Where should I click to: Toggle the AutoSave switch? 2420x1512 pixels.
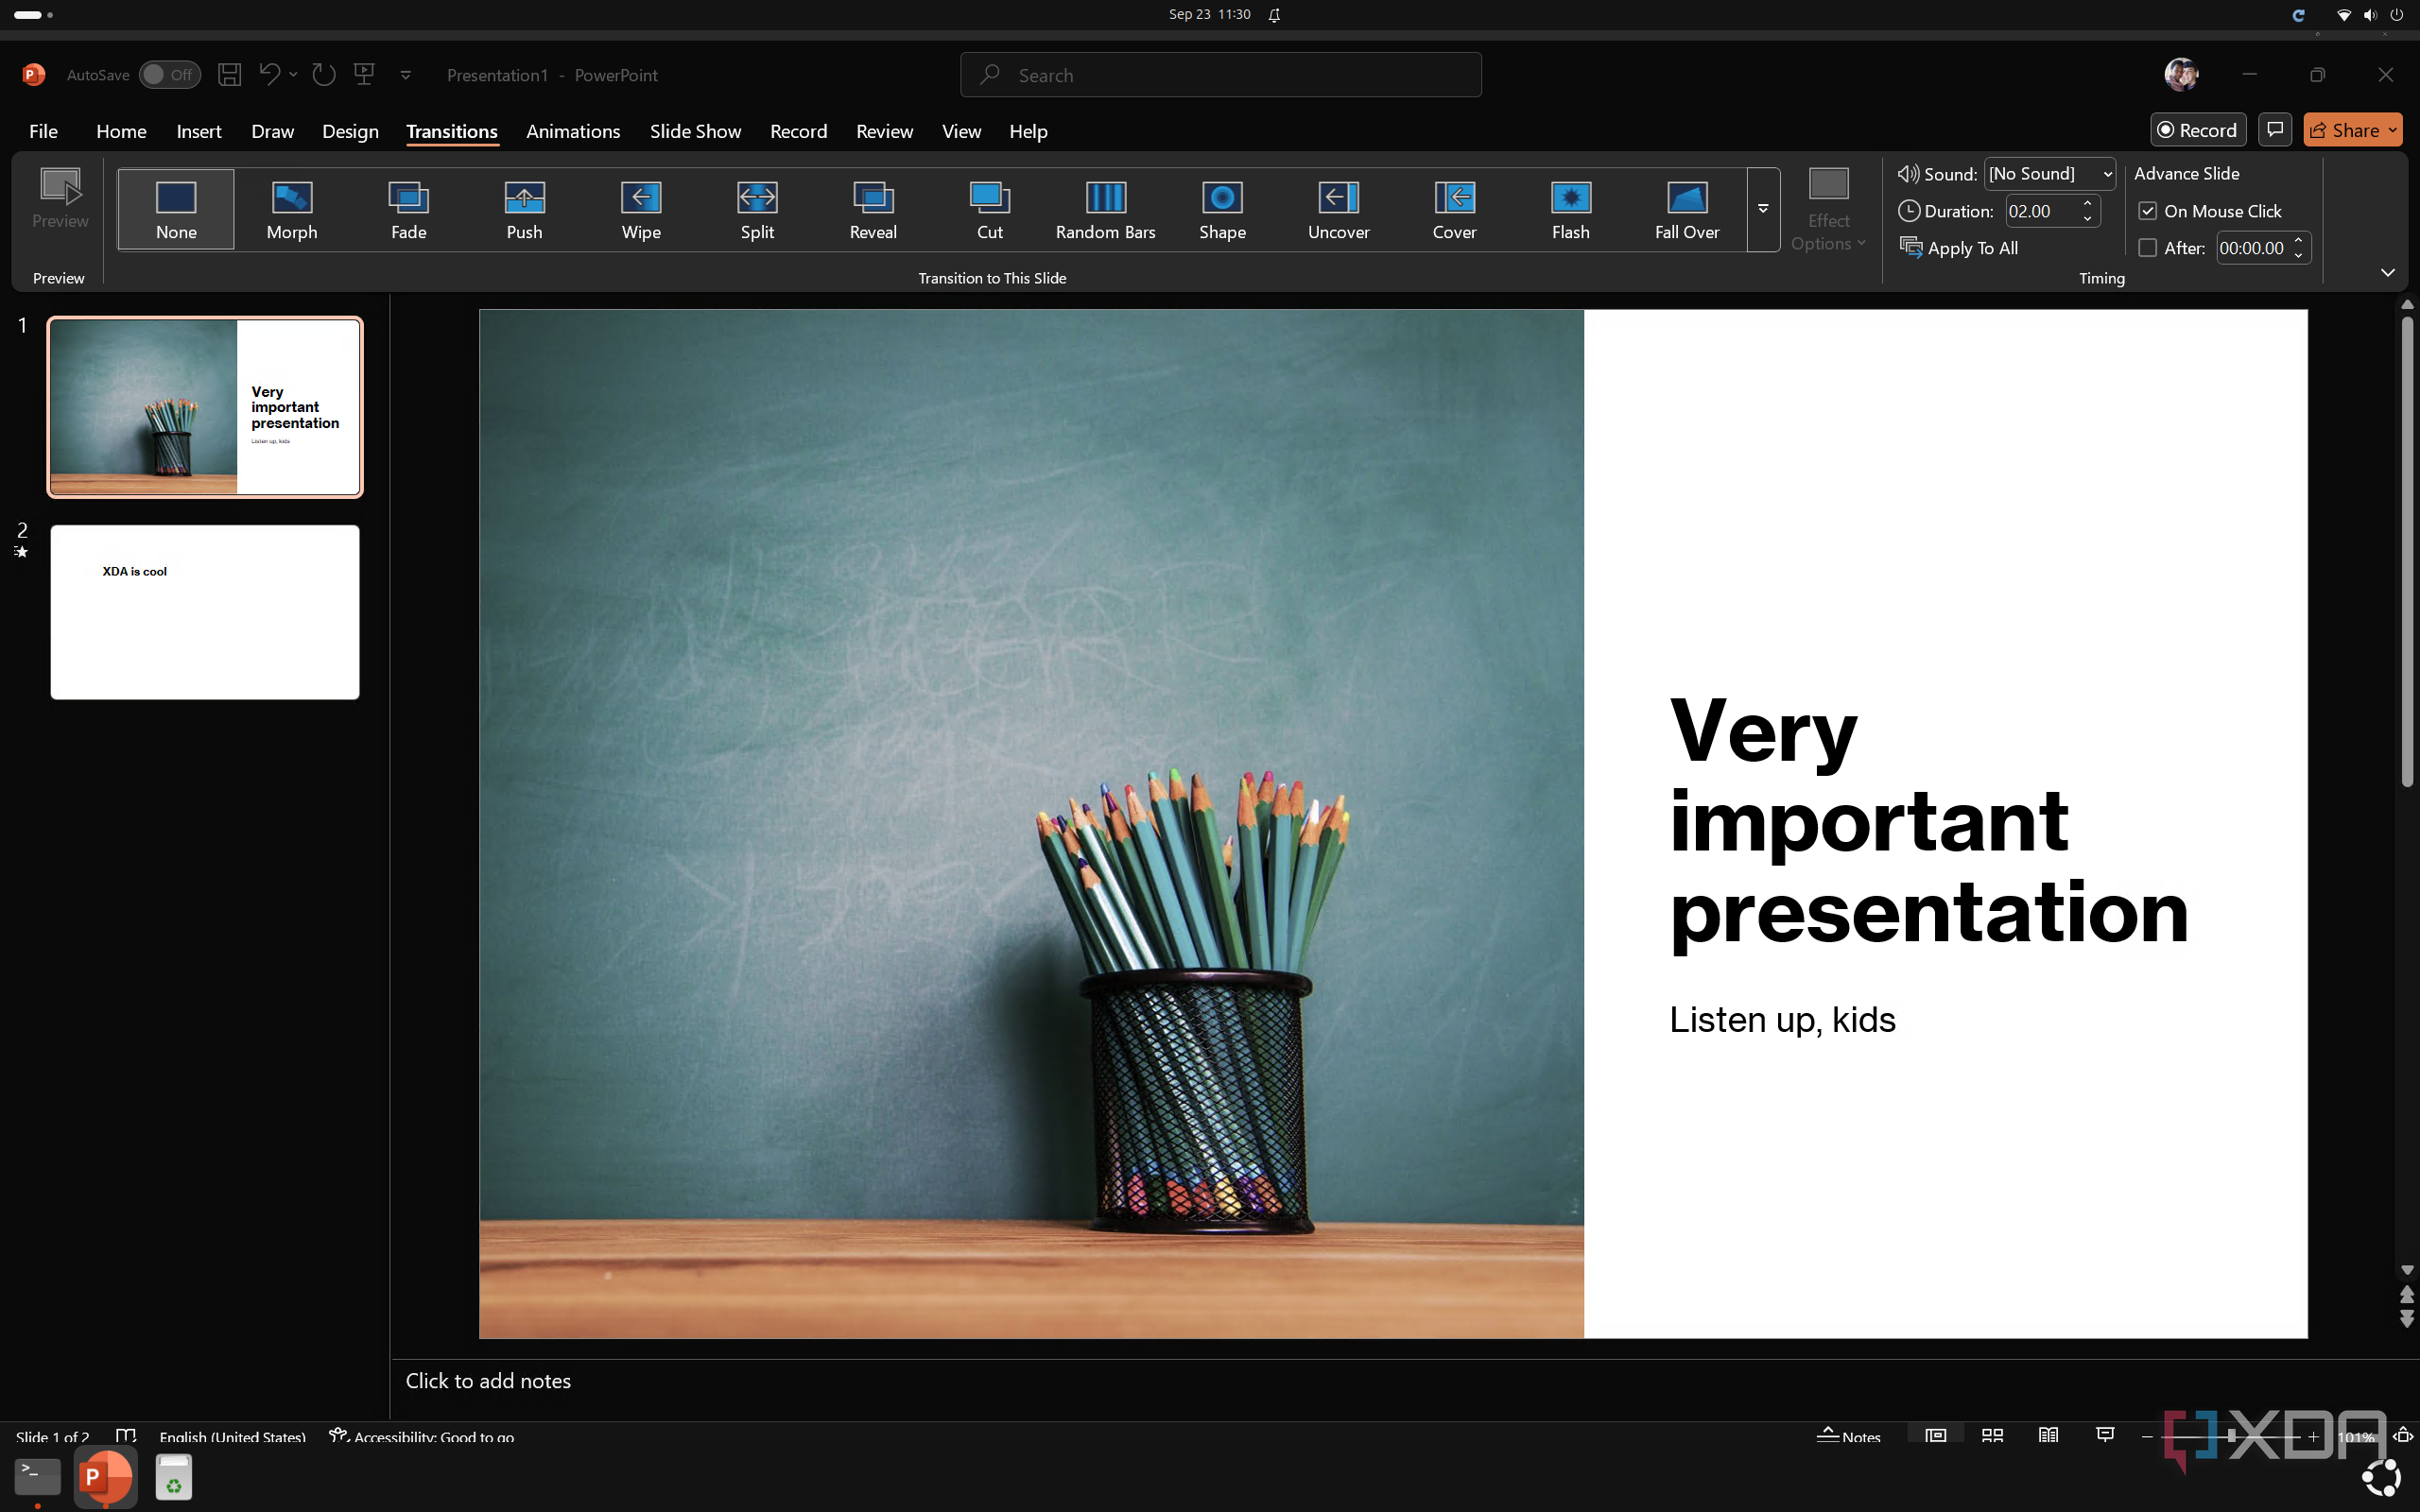coord(169,75)
